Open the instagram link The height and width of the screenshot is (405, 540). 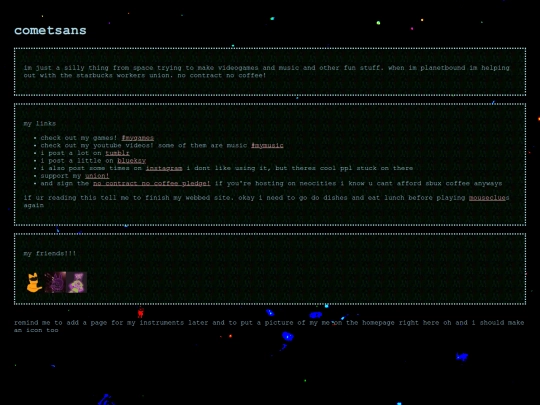[x=164, y=168]
